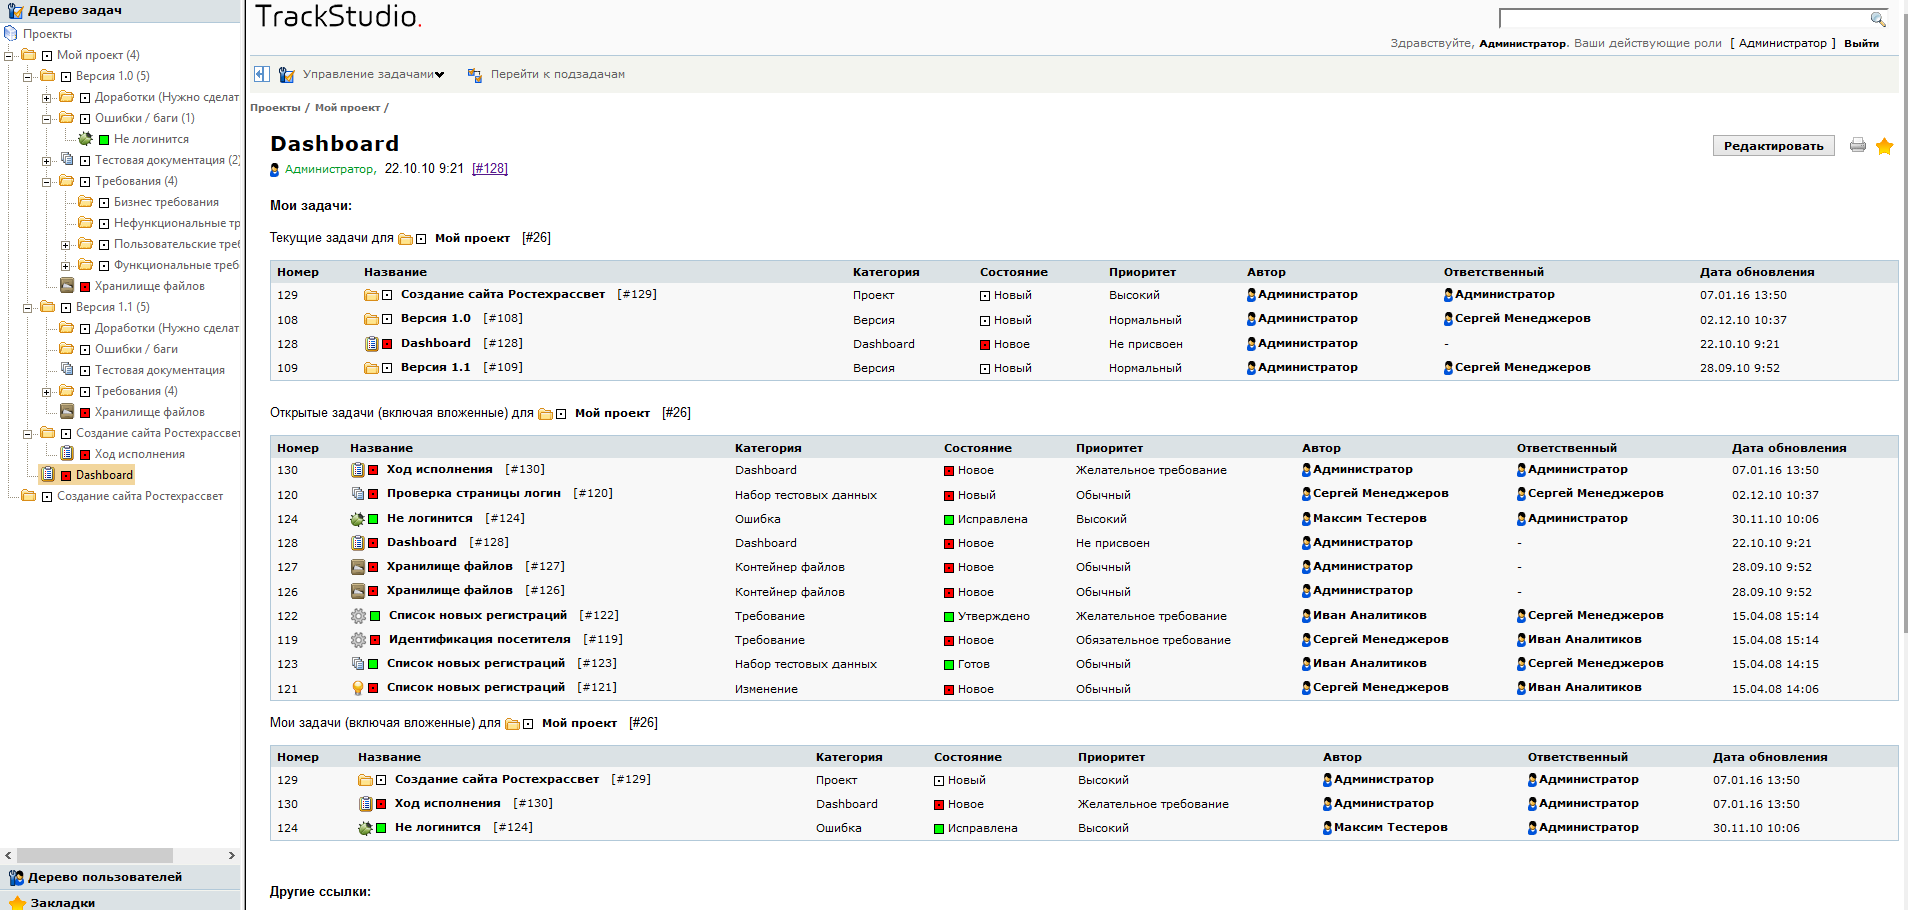Open Перейти к подзадачам in the toolbar
The width and height of the screenshot is (1908, 910).
[x=557, y=74]
